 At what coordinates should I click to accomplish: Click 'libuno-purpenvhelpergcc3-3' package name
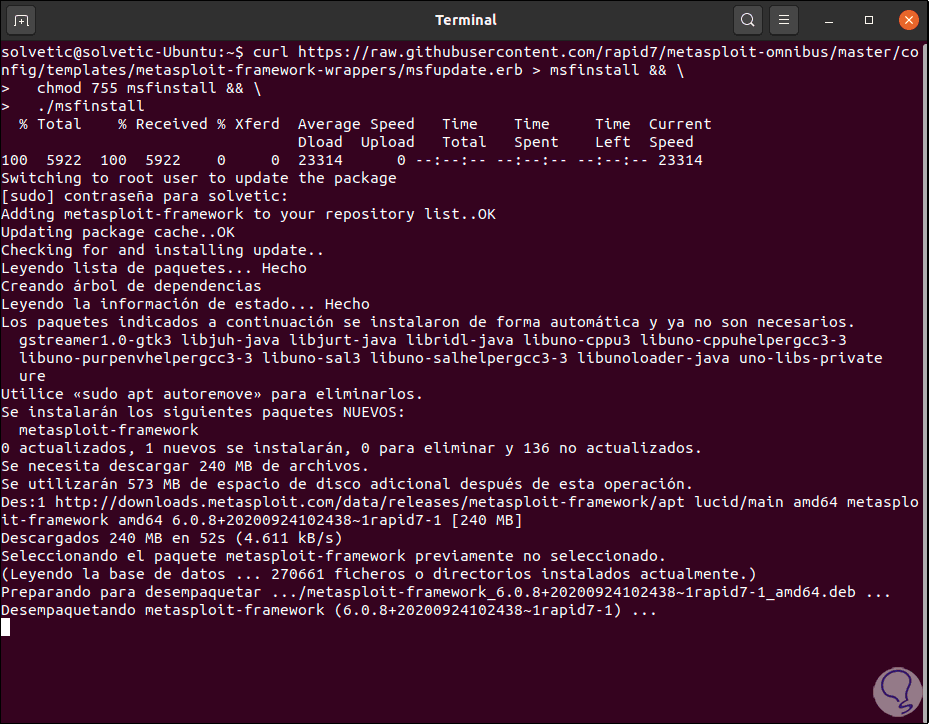136,358
